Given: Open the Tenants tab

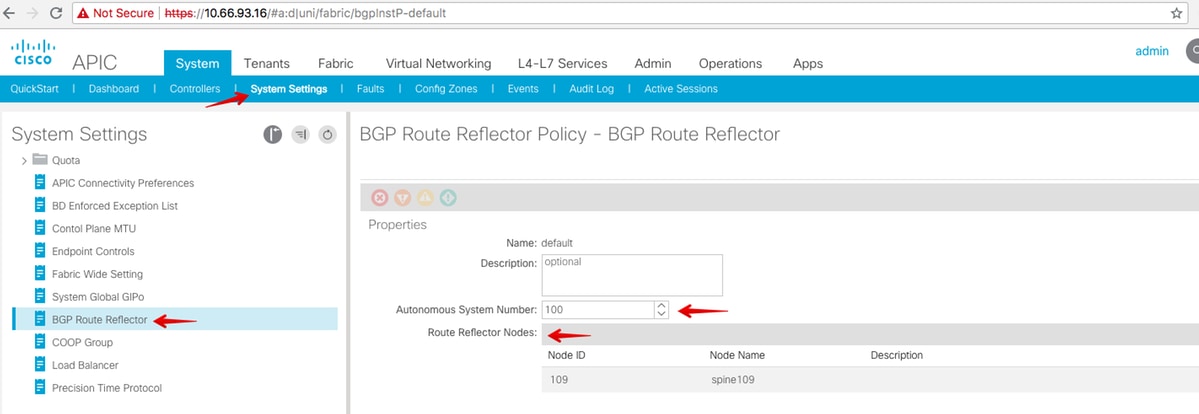Looking at the screenshot, I should pyautogui.click(x=266, y=64).
